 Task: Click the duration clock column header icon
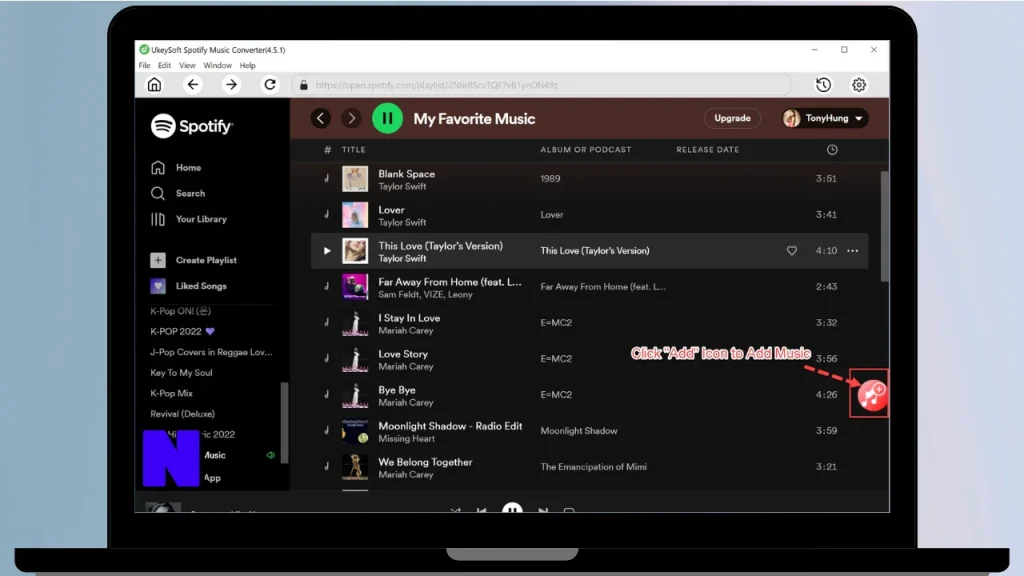coord(832,150)
